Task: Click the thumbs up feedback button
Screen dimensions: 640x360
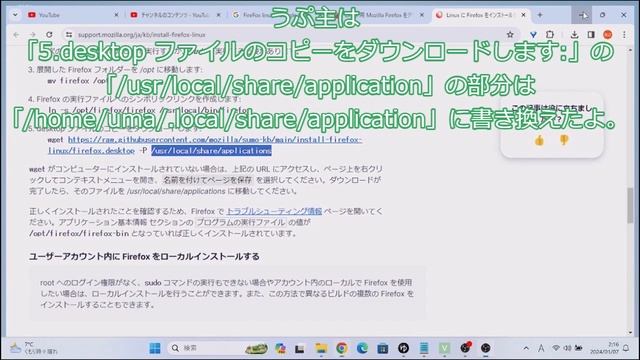Action: point(539,140)
